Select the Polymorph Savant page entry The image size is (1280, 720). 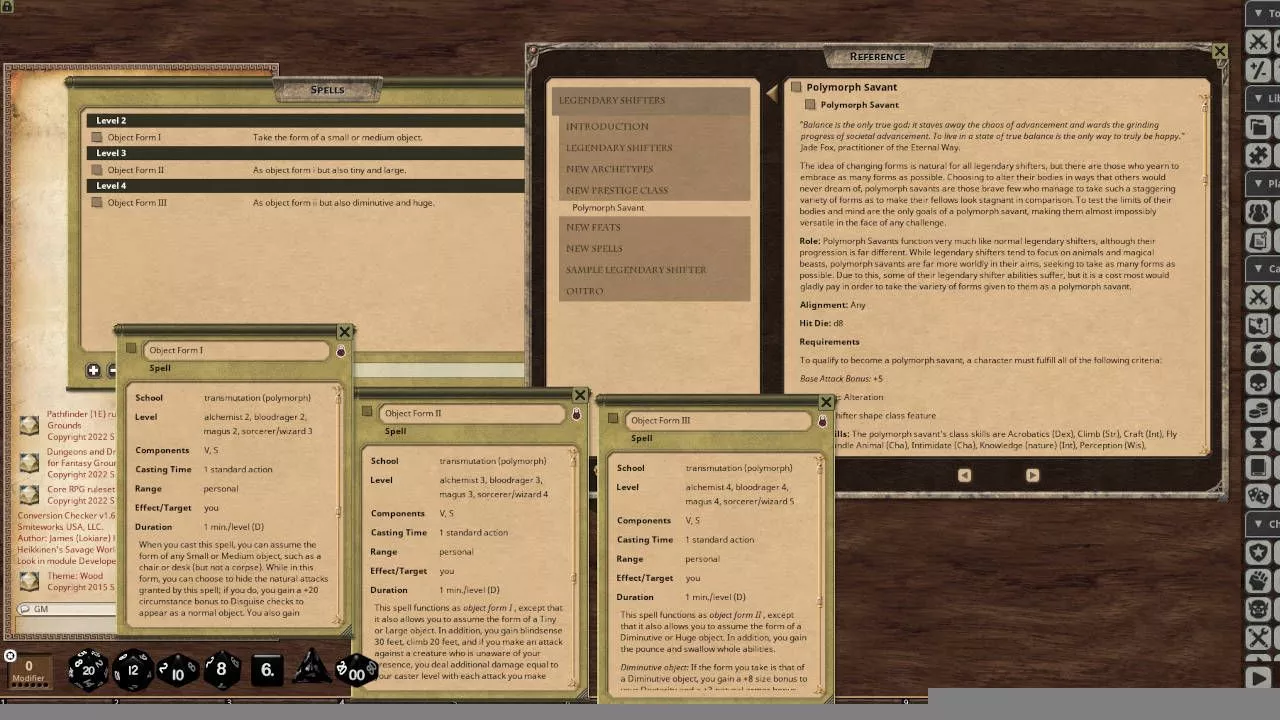coord(608,208)
